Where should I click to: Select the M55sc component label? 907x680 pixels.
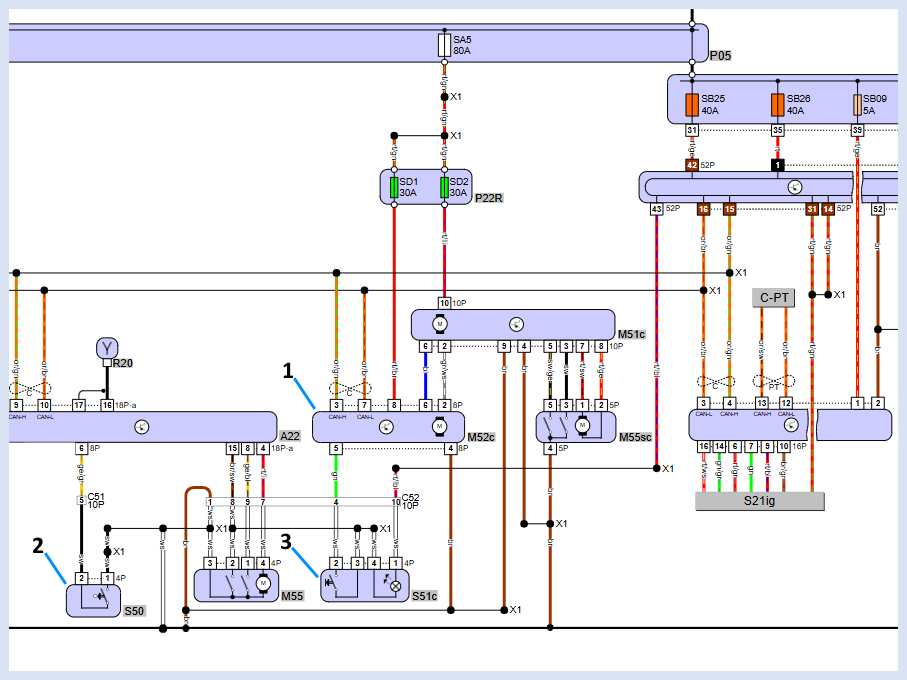[x=635, y=437]
